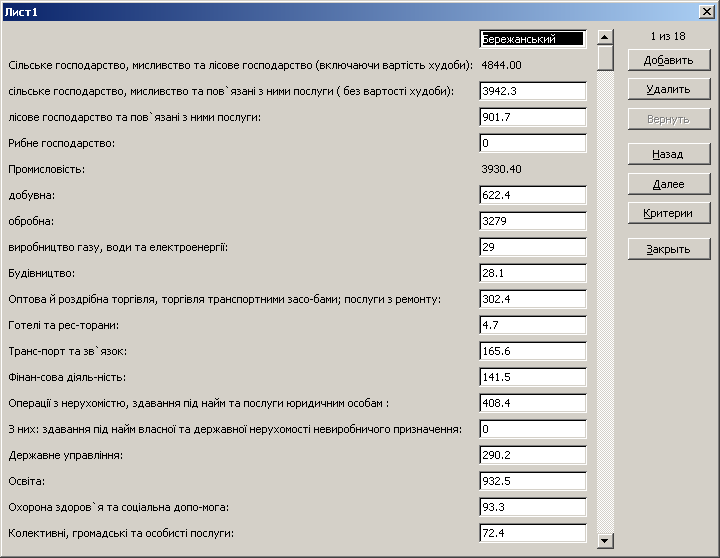Click the Фінансова діяльність field 141.5
Screen dimensions: 720x558
click(x=533, y=377)
